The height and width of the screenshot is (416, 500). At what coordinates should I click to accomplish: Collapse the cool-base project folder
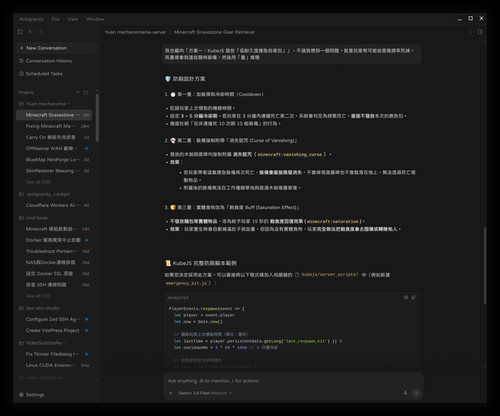click(33, 218)
